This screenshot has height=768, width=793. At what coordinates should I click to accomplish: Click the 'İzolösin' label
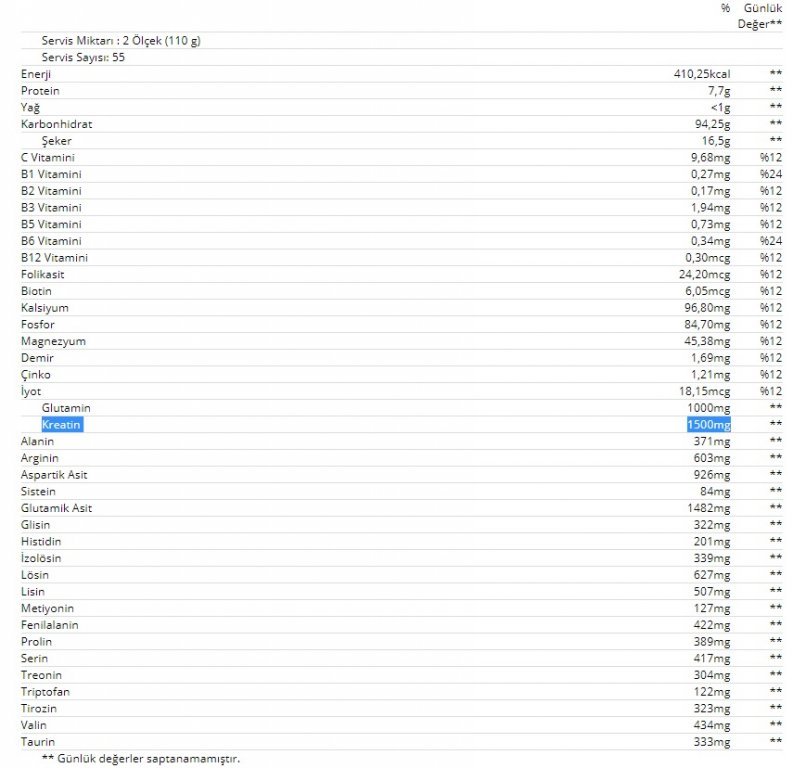[40, 558]
